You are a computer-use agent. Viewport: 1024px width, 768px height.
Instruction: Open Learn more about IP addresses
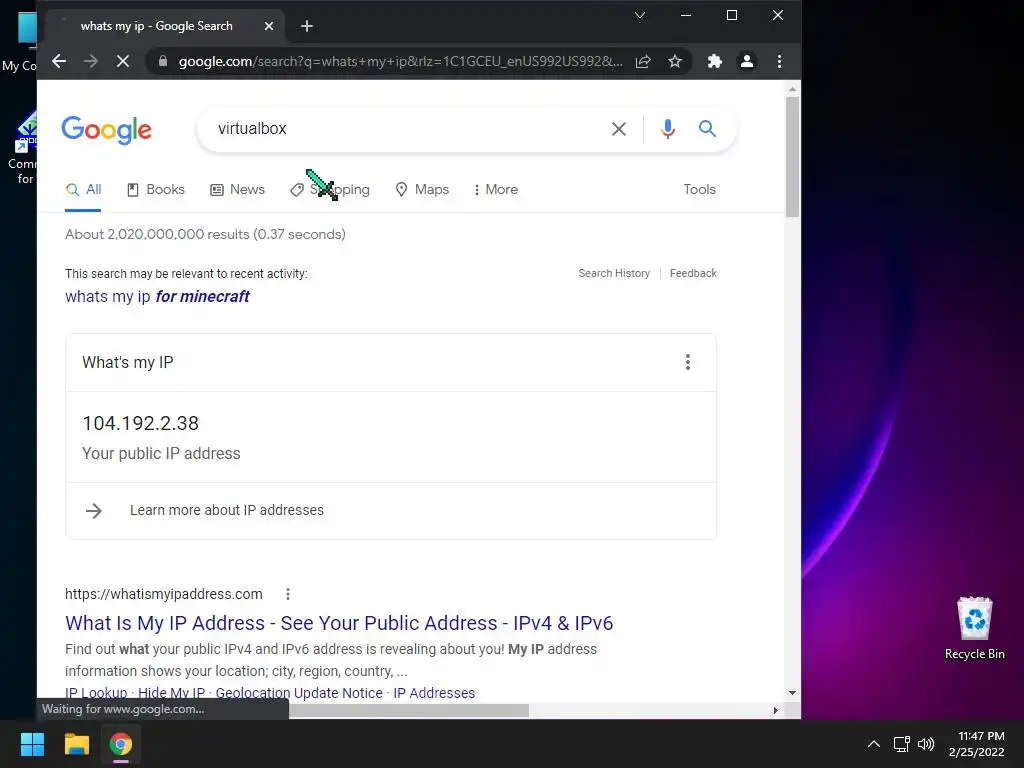[x=227, y=510]
